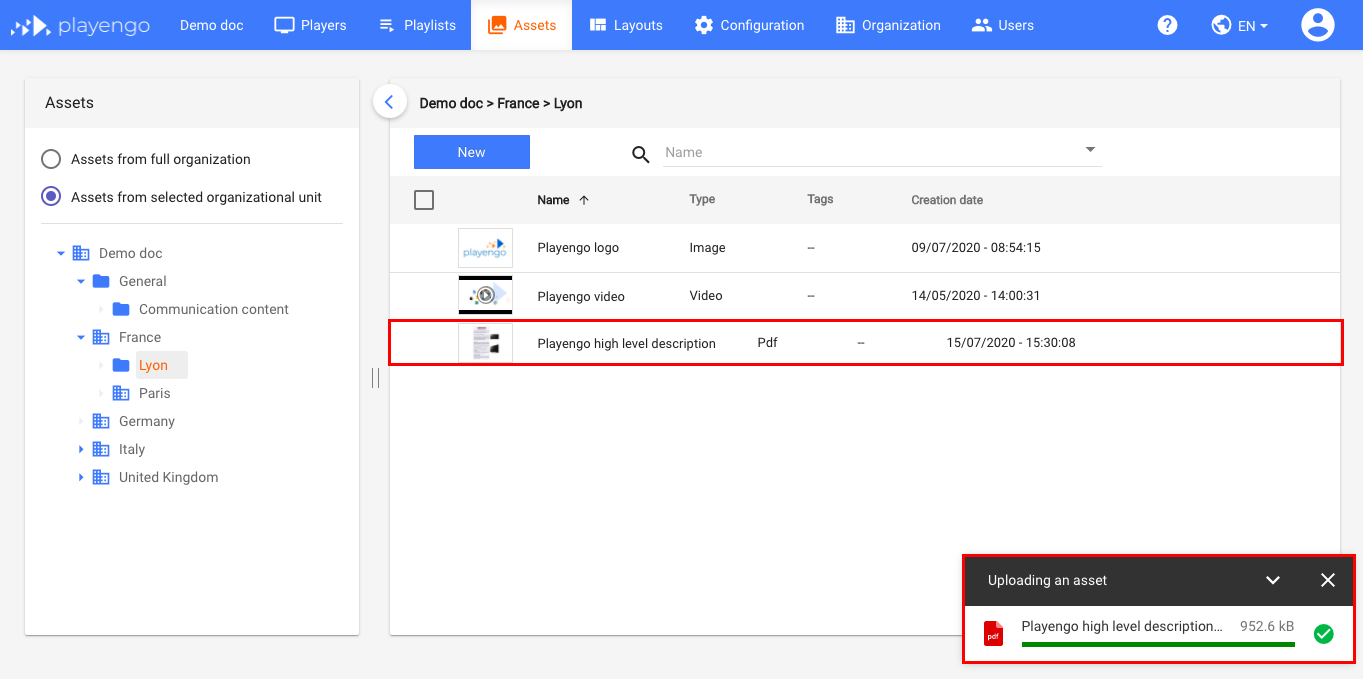Open the search filter dropdown arrow

tap(1090, 150)
